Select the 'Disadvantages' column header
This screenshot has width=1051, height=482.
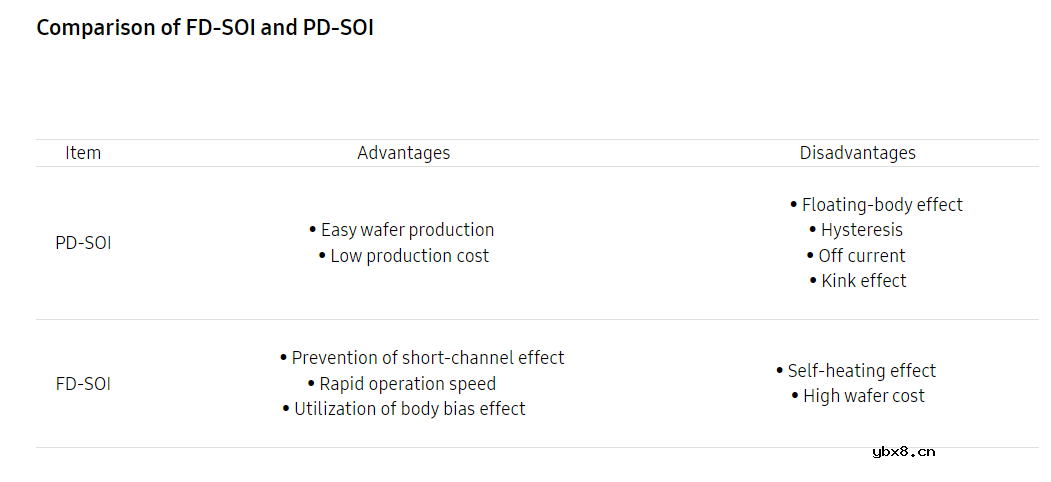coord(857,153)
